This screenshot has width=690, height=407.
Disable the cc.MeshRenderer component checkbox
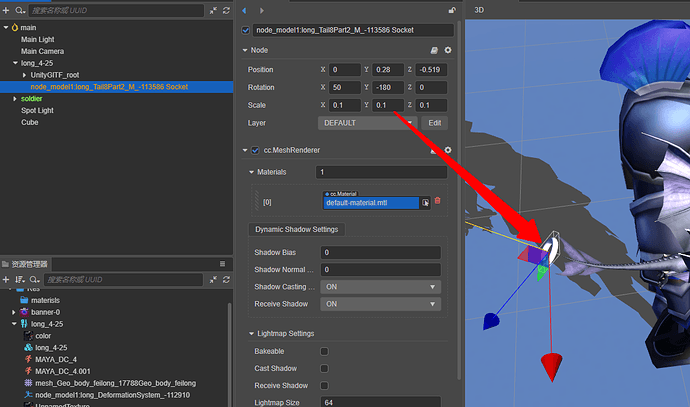click(255, 151)
